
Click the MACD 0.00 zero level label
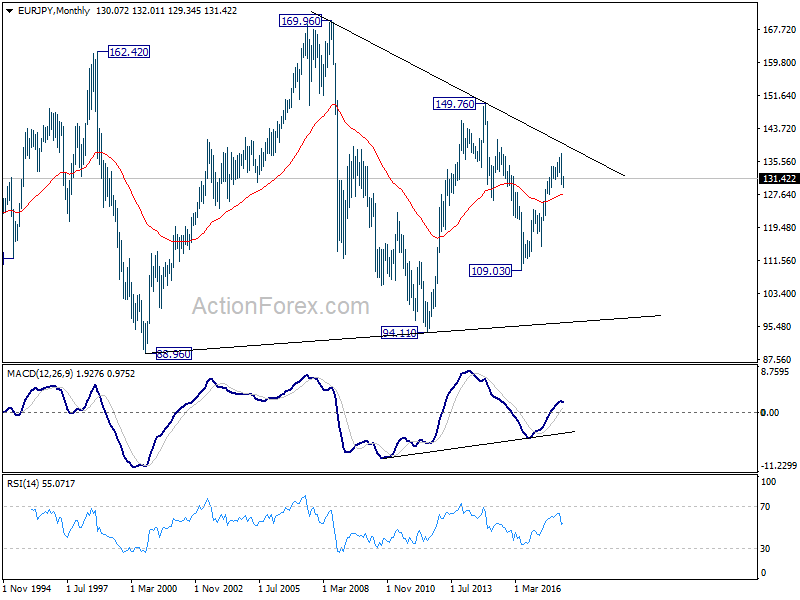pos(769,412)
